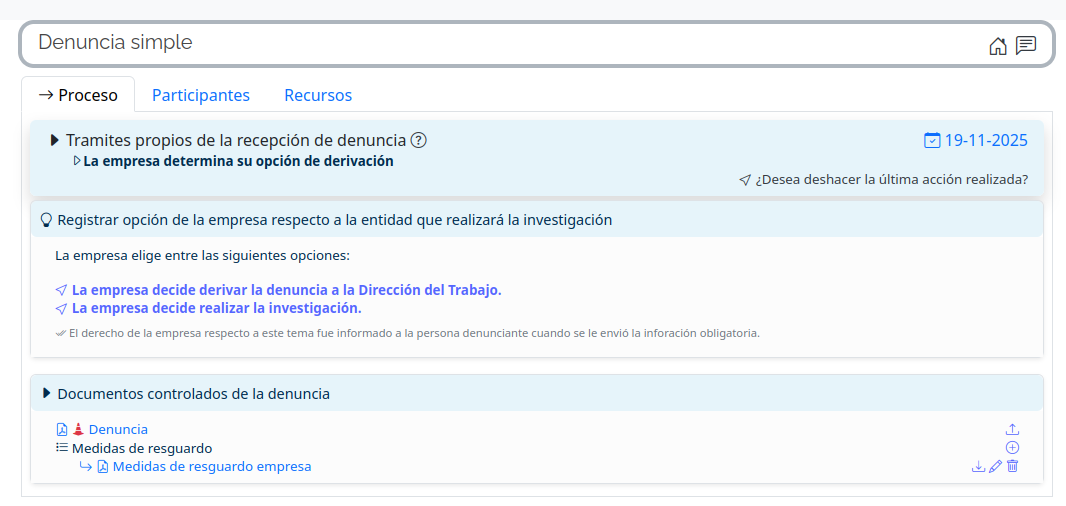The width and height of the screenshot is (1066, 506).
Task: Select the Proceso tab
Action: point(78,96)
